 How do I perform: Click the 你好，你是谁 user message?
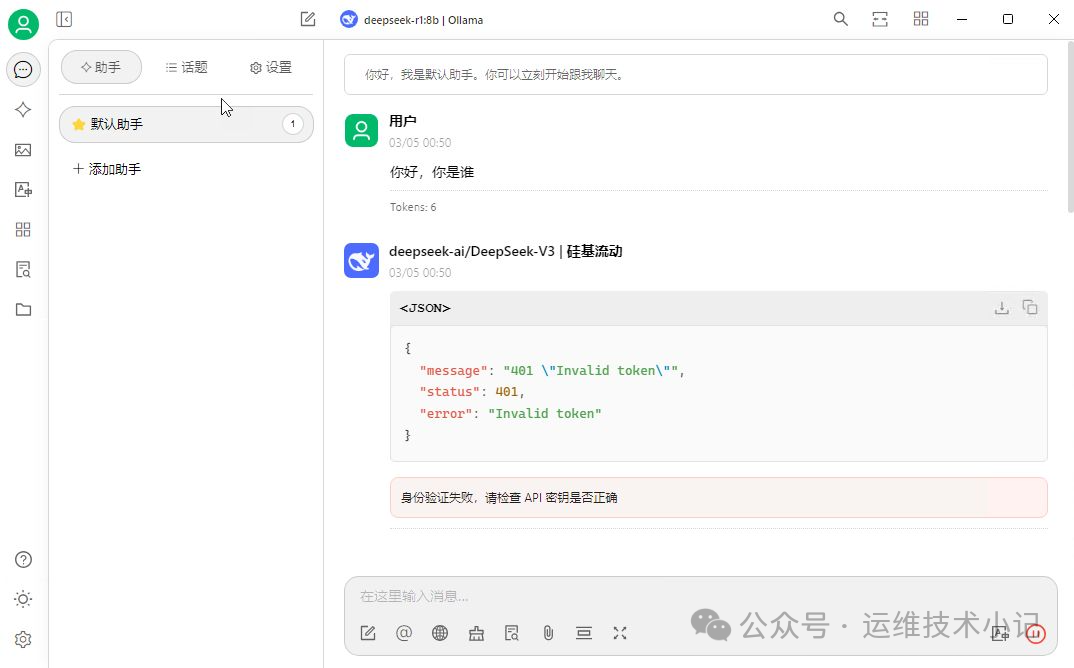(x=432, y=172)
